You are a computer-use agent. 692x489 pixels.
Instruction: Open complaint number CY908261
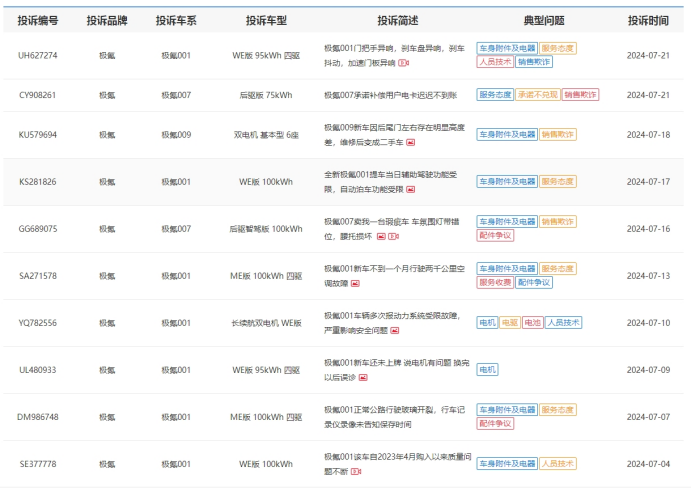tap(38, 95)
